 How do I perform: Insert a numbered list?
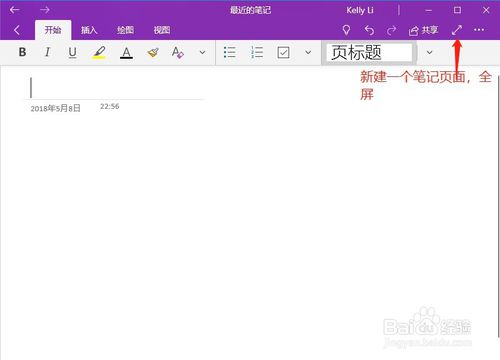pyautogui.click(x=257, y=52)
